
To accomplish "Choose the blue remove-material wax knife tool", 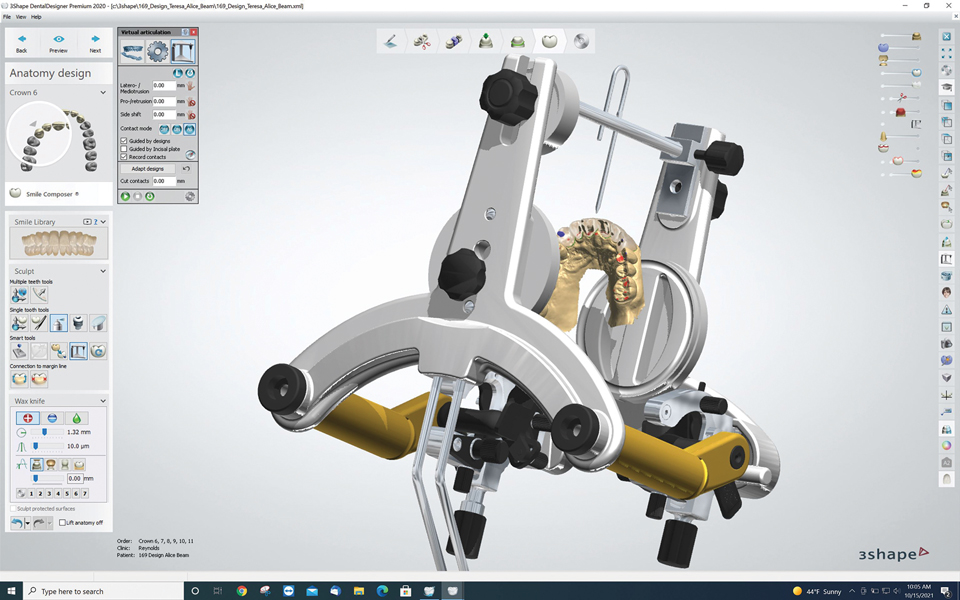I will coord(52,417).
